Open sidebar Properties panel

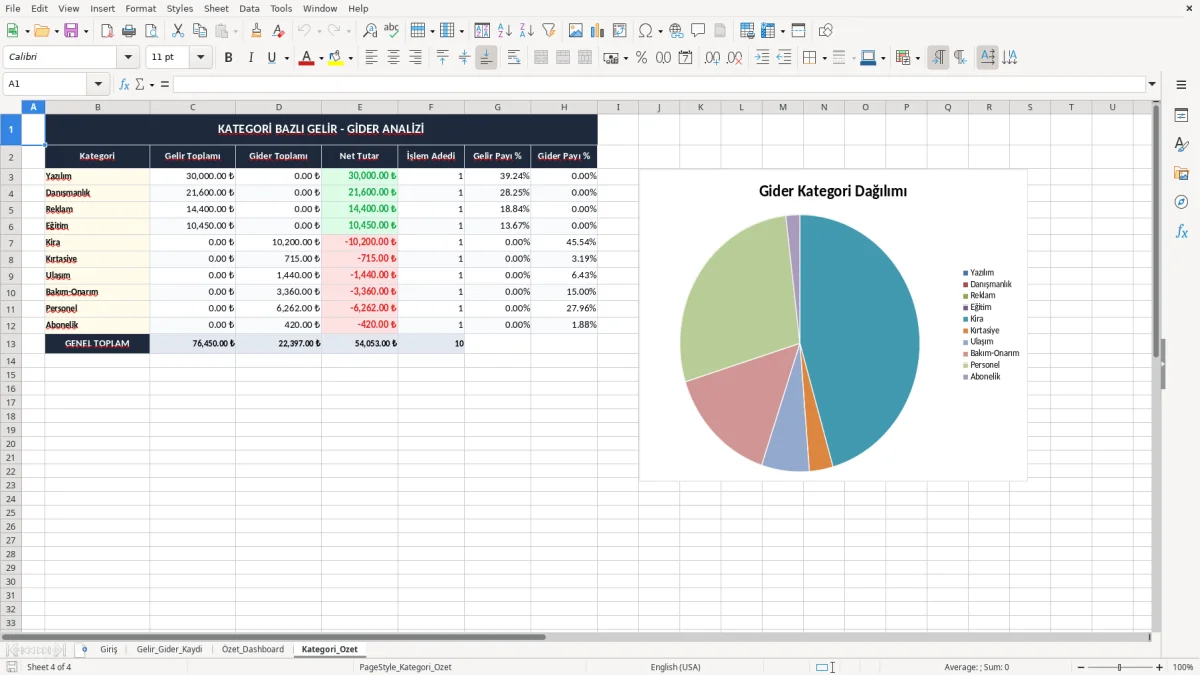(1181, 115)
